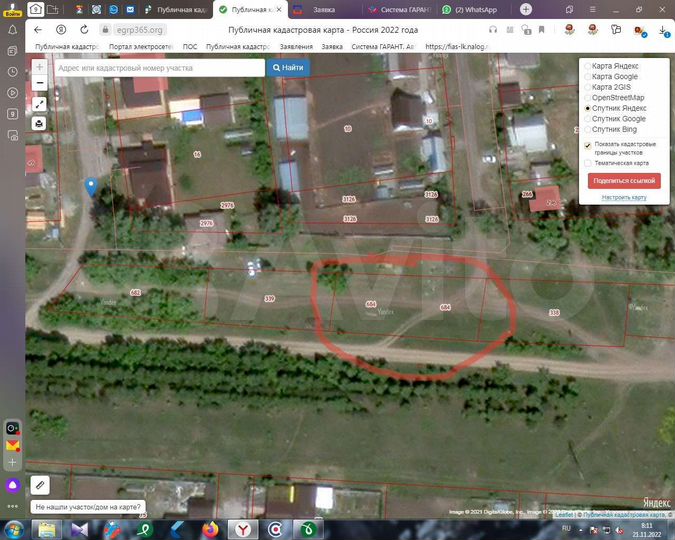Viewport: 675px width, 540px height.
Task: Open the extensions puzzle icon in toolbar
Action: (x=616, y=30)
